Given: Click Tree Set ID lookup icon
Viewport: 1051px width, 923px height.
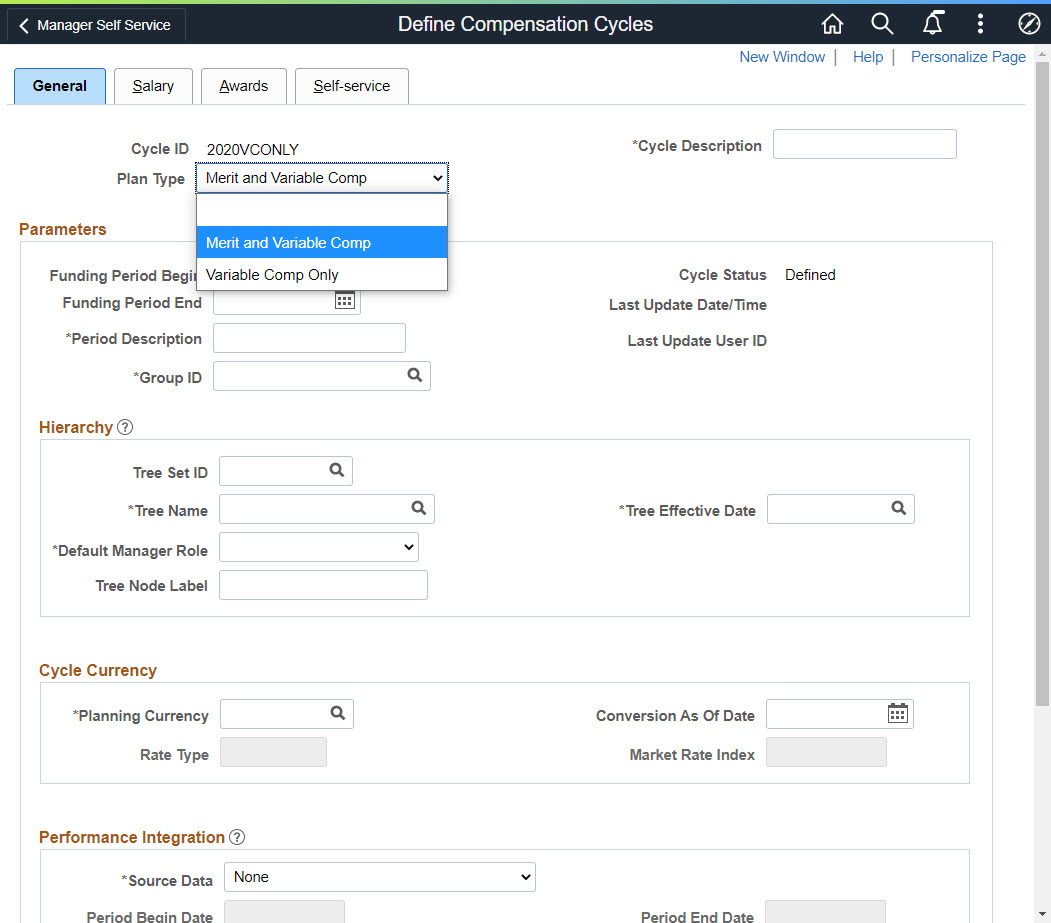Looking at the screenshot, I should [337, 470].
